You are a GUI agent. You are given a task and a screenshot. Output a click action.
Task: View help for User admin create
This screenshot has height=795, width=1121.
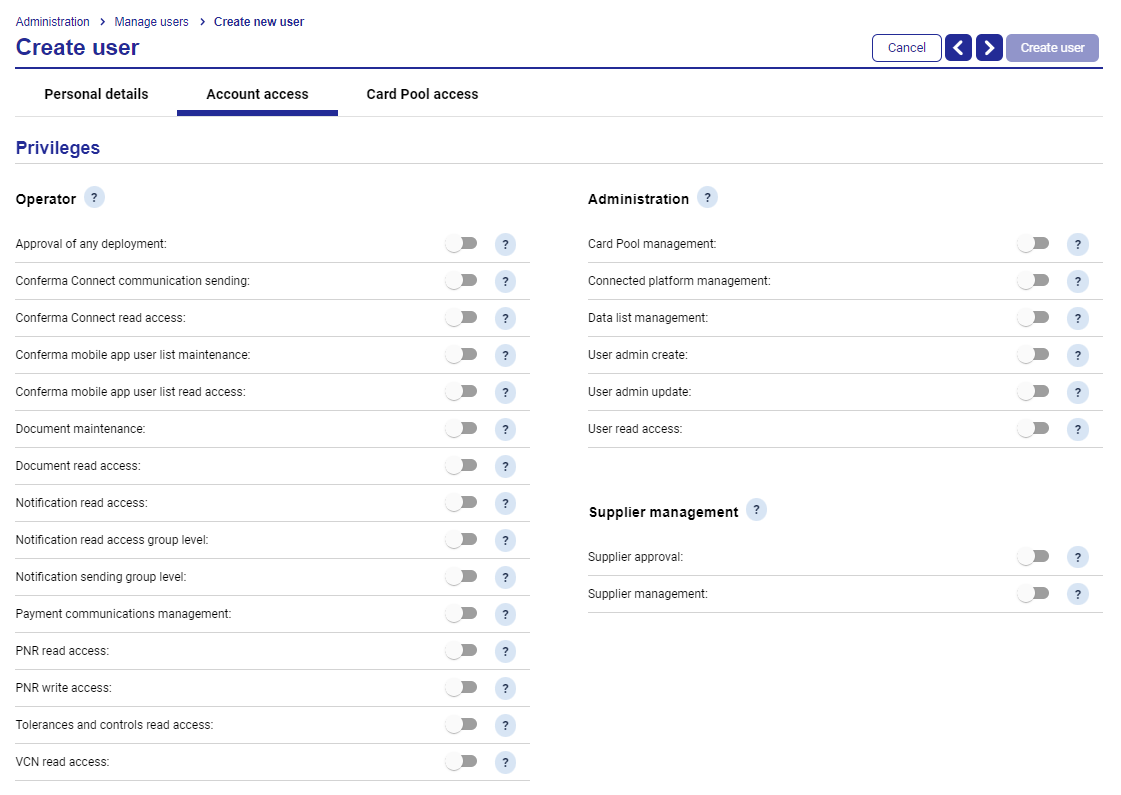tap(1078, 355)
